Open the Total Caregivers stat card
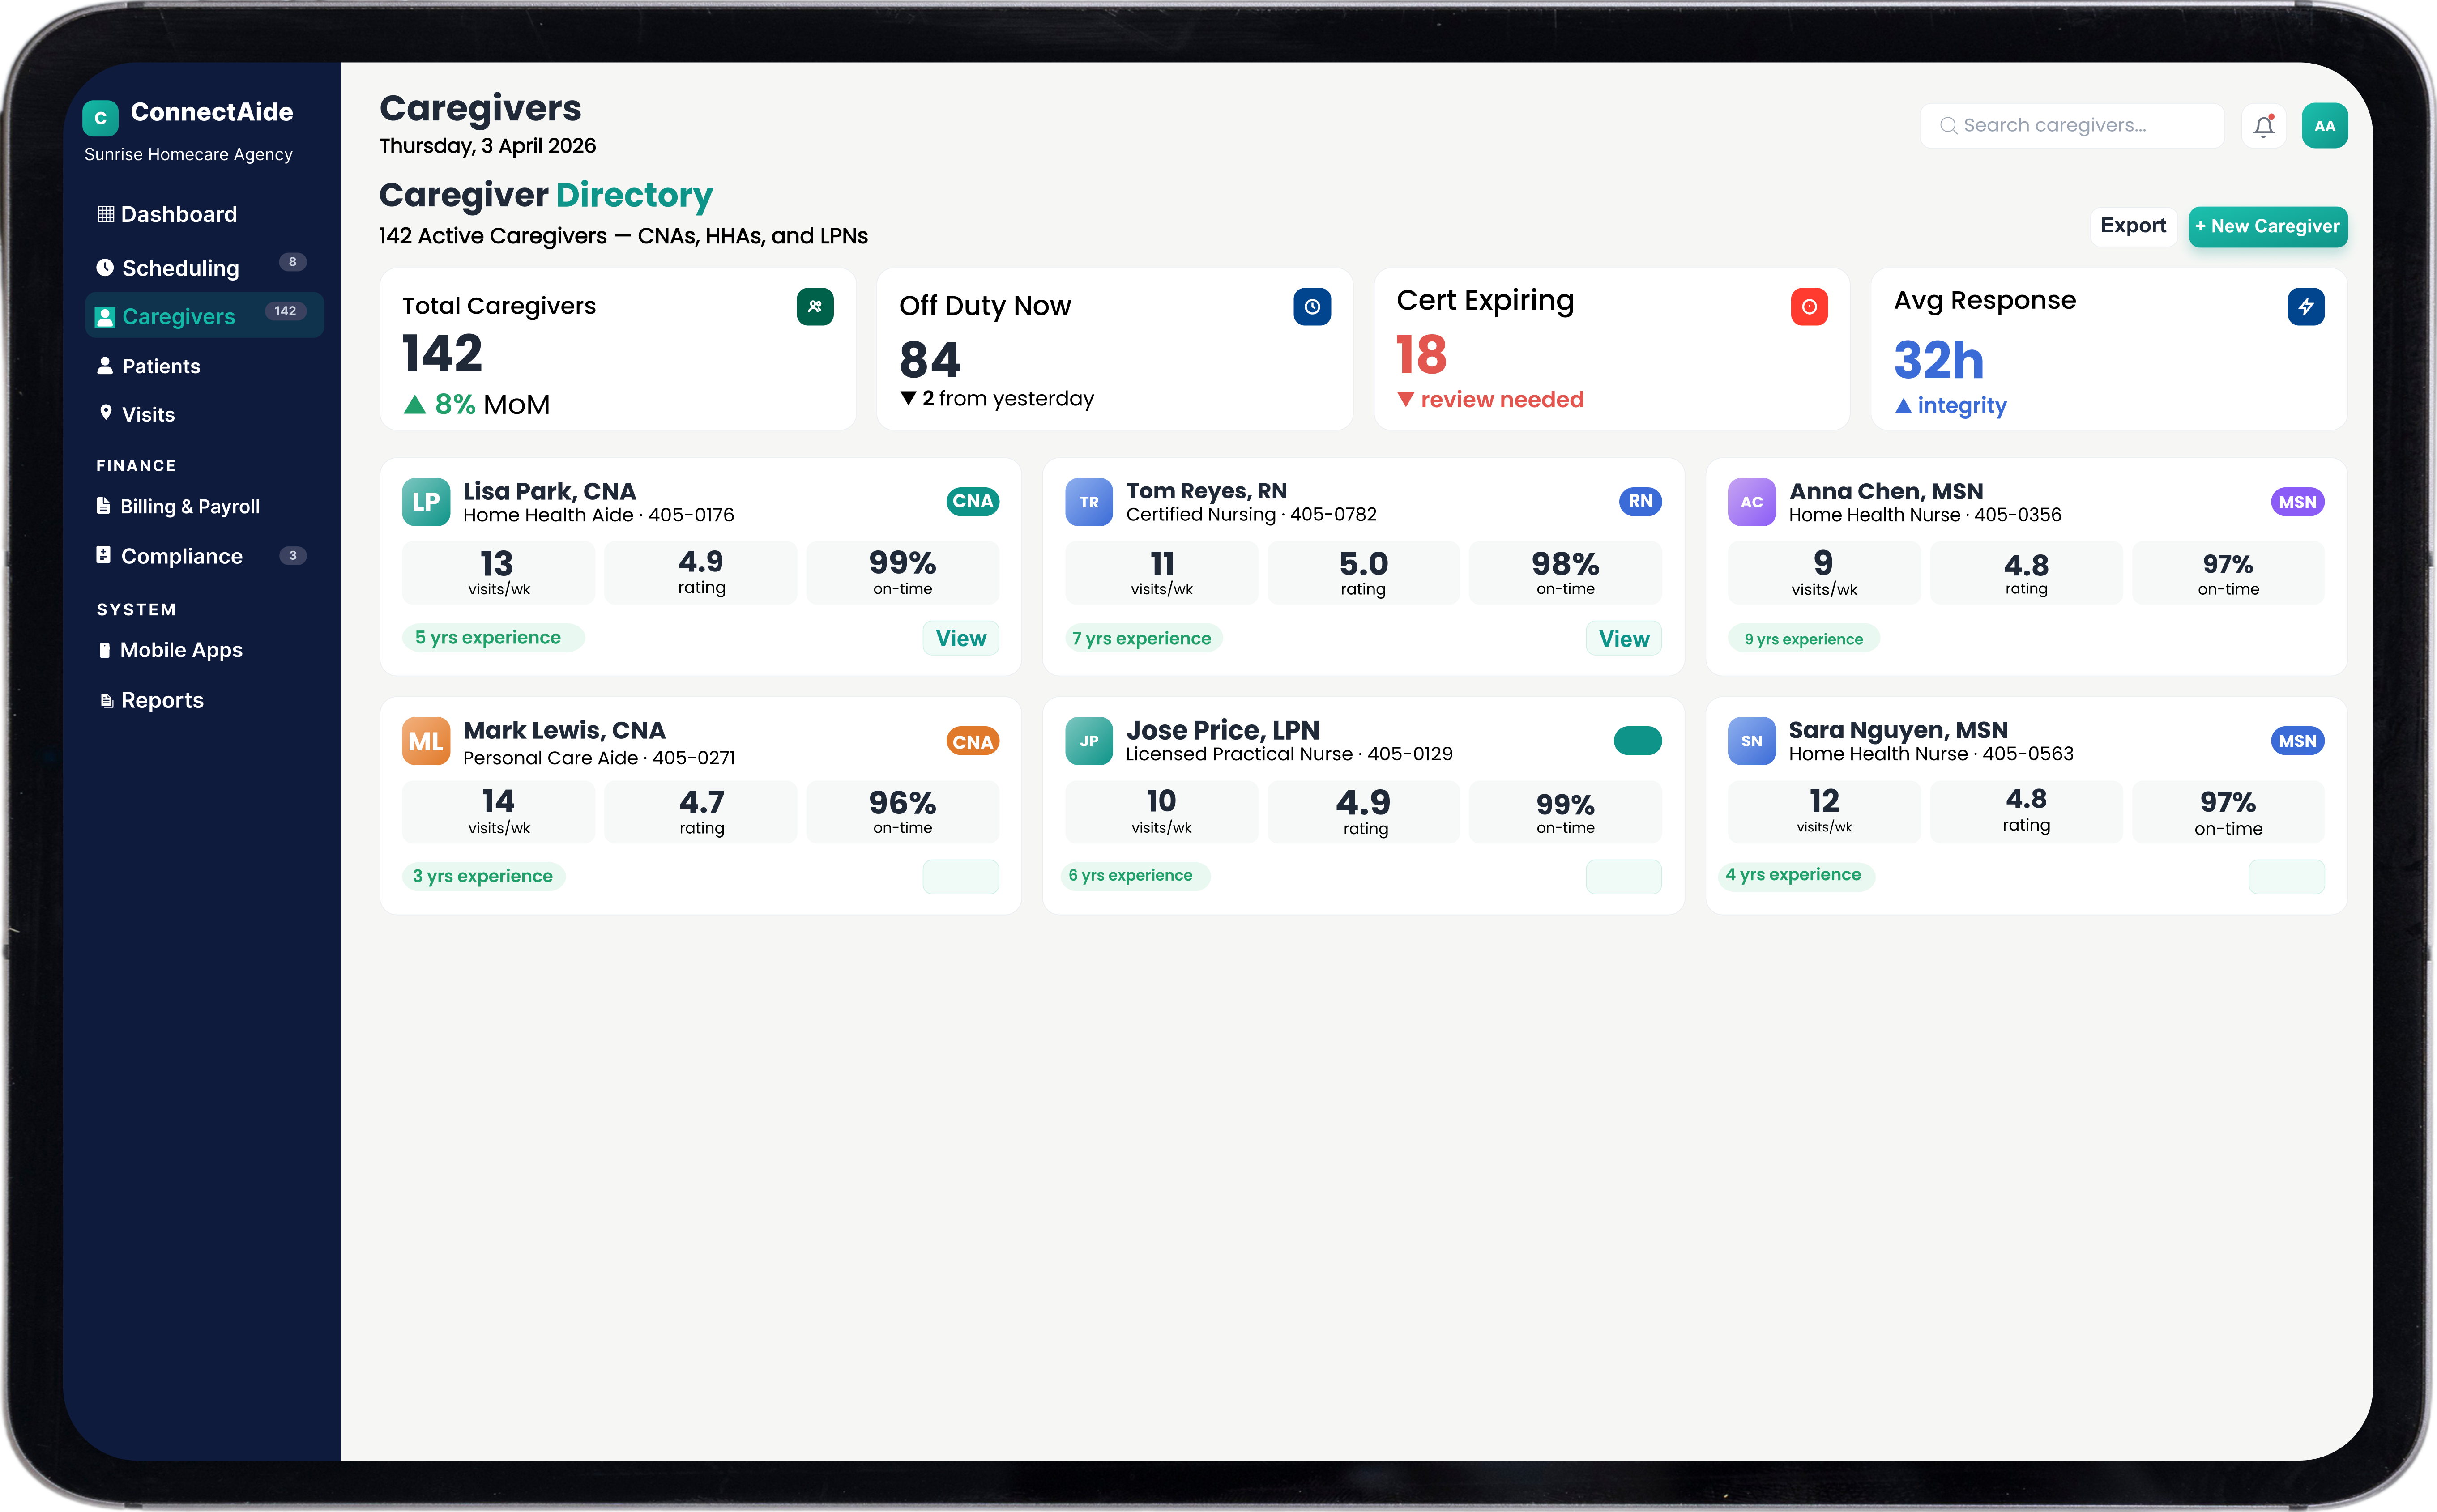 click(618, 349)
